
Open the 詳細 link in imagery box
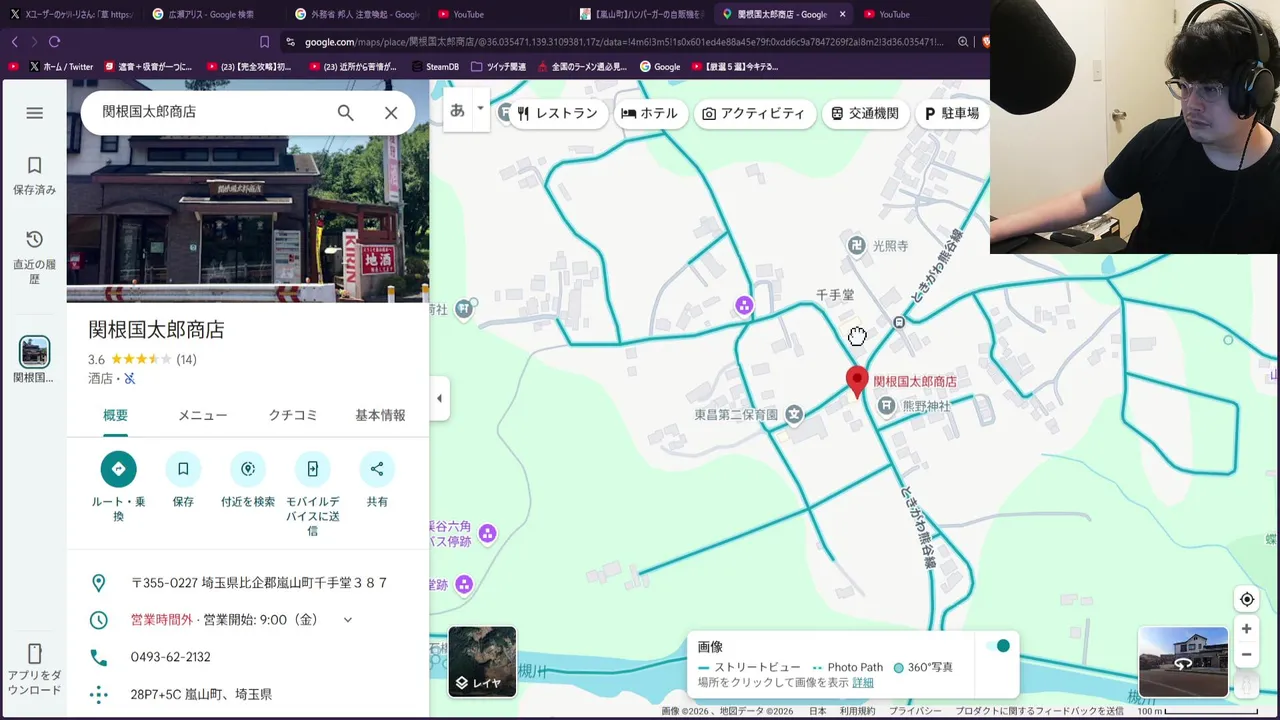click(862, 683)
